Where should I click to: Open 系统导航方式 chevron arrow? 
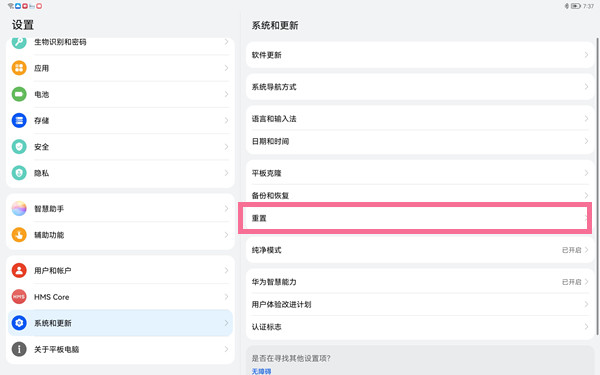586,87
